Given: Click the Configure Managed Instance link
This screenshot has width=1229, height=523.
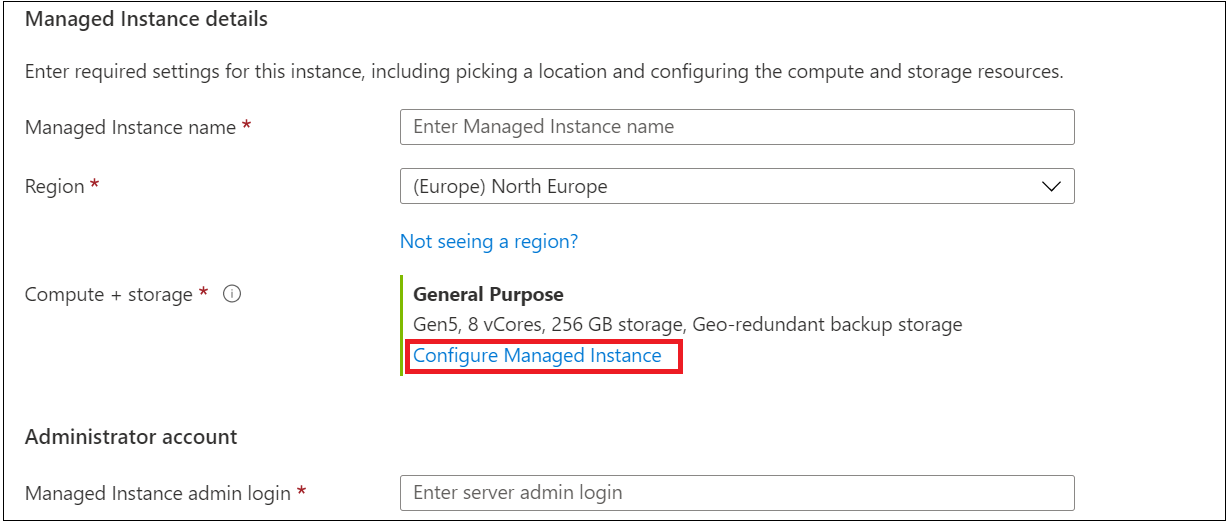Looking at the screenshot, I should [537, 355].
